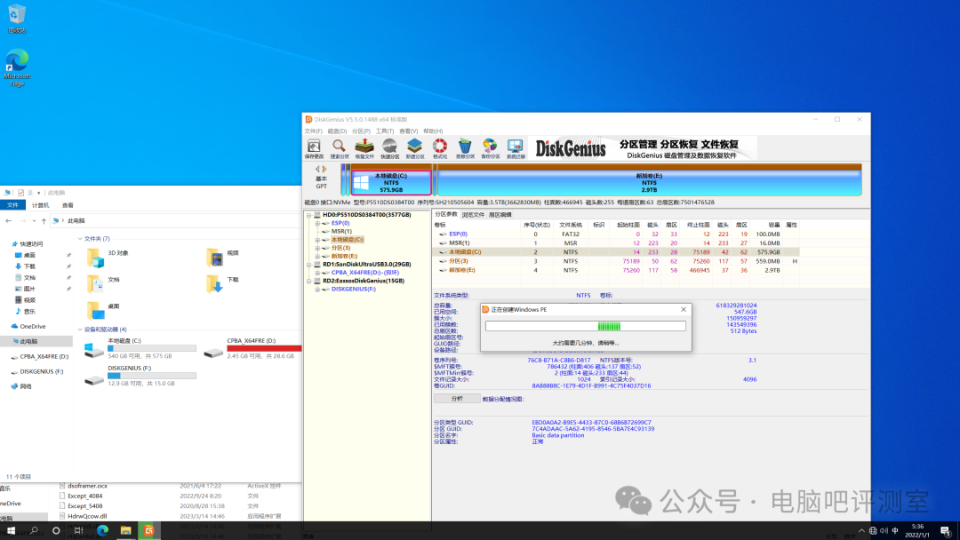Image resolution: width=960 pixels, height=540 pixels.
Task: Open Windows Start menu
Action: pyautogui.click(x=10, y=531)
